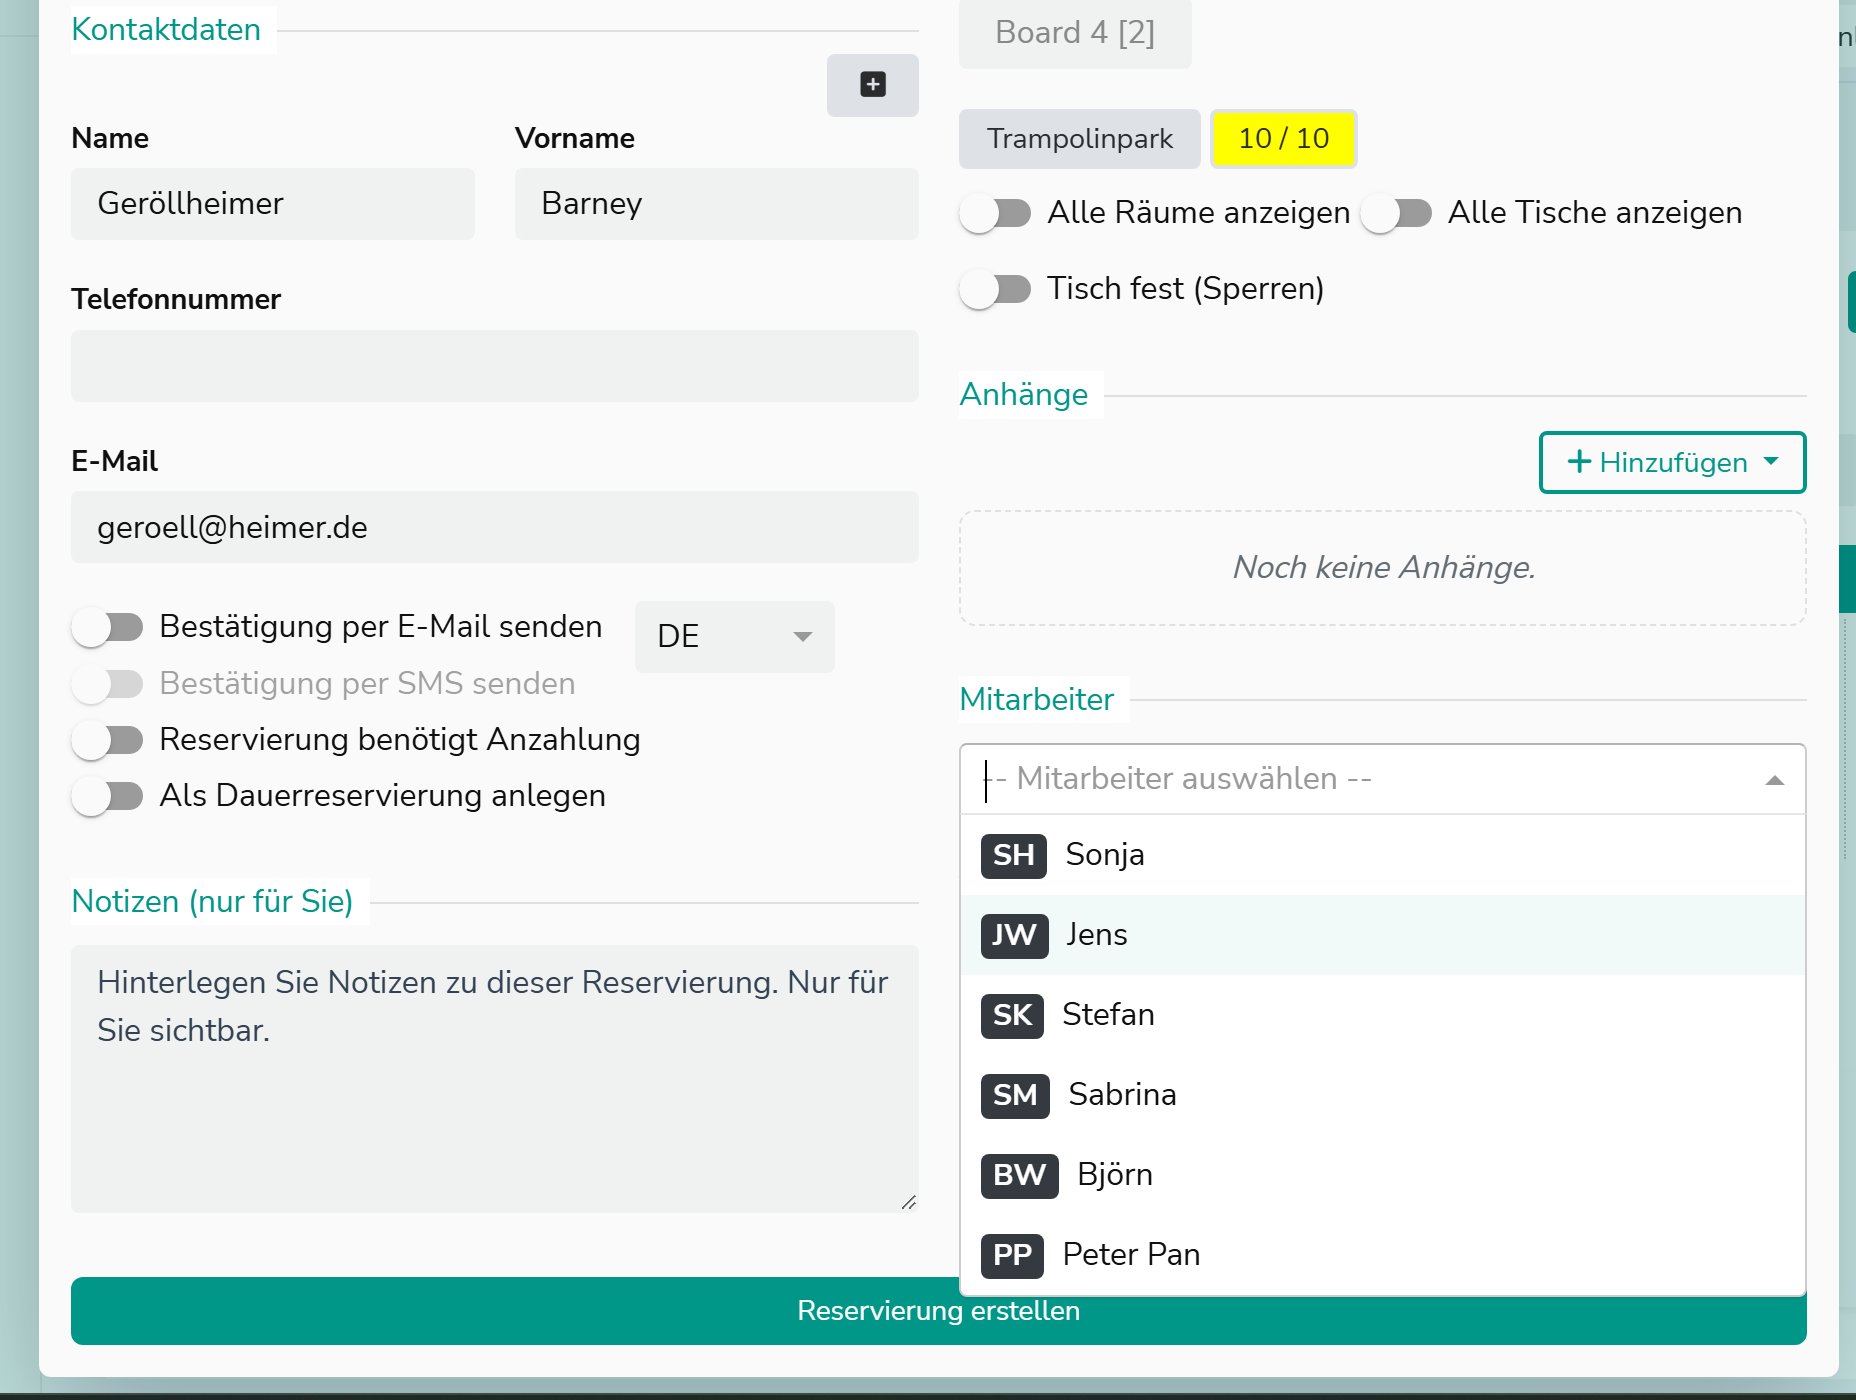Screen dimensions: 1856x1400
Task: Click the PP avatar badge for Peter Pan
Action: [1012, 1255]
